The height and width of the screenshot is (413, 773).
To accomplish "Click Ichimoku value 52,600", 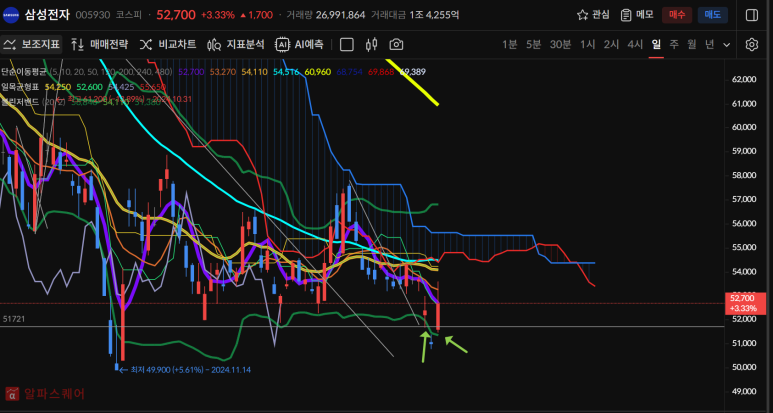I will click(x=90, y=87).
